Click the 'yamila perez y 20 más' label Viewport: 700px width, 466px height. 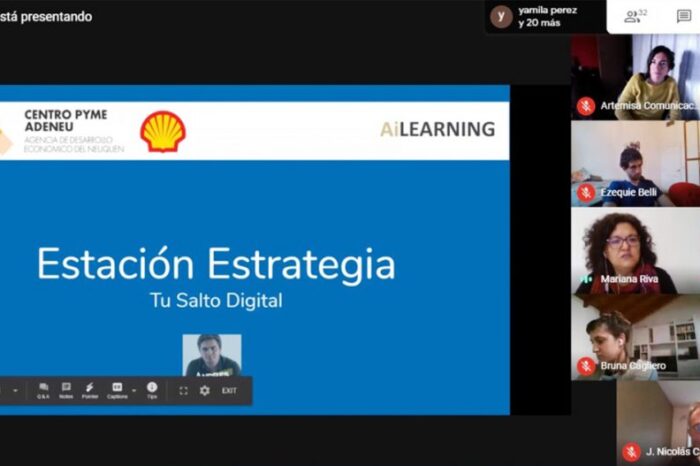pos(547,17)
